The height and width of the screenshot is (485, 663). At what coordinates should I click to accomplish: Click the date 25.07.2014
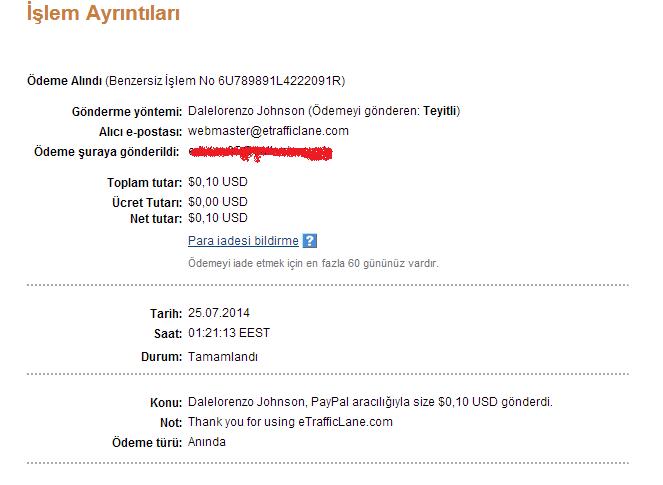click(x=219, y=313)
